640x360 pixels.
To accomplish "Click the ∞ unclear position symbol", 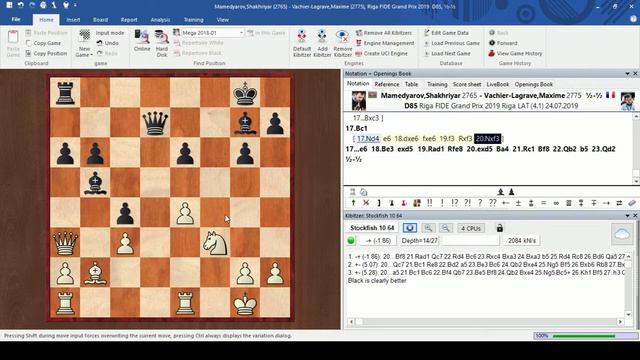I will point(556,203).
